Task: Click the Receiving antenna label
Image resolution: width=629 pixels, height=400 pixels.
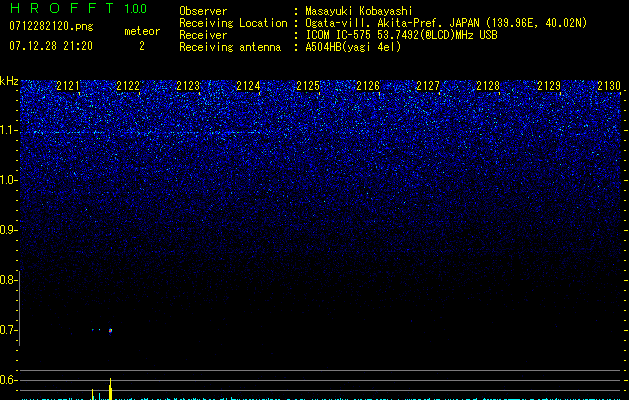Action: (230, 47)
